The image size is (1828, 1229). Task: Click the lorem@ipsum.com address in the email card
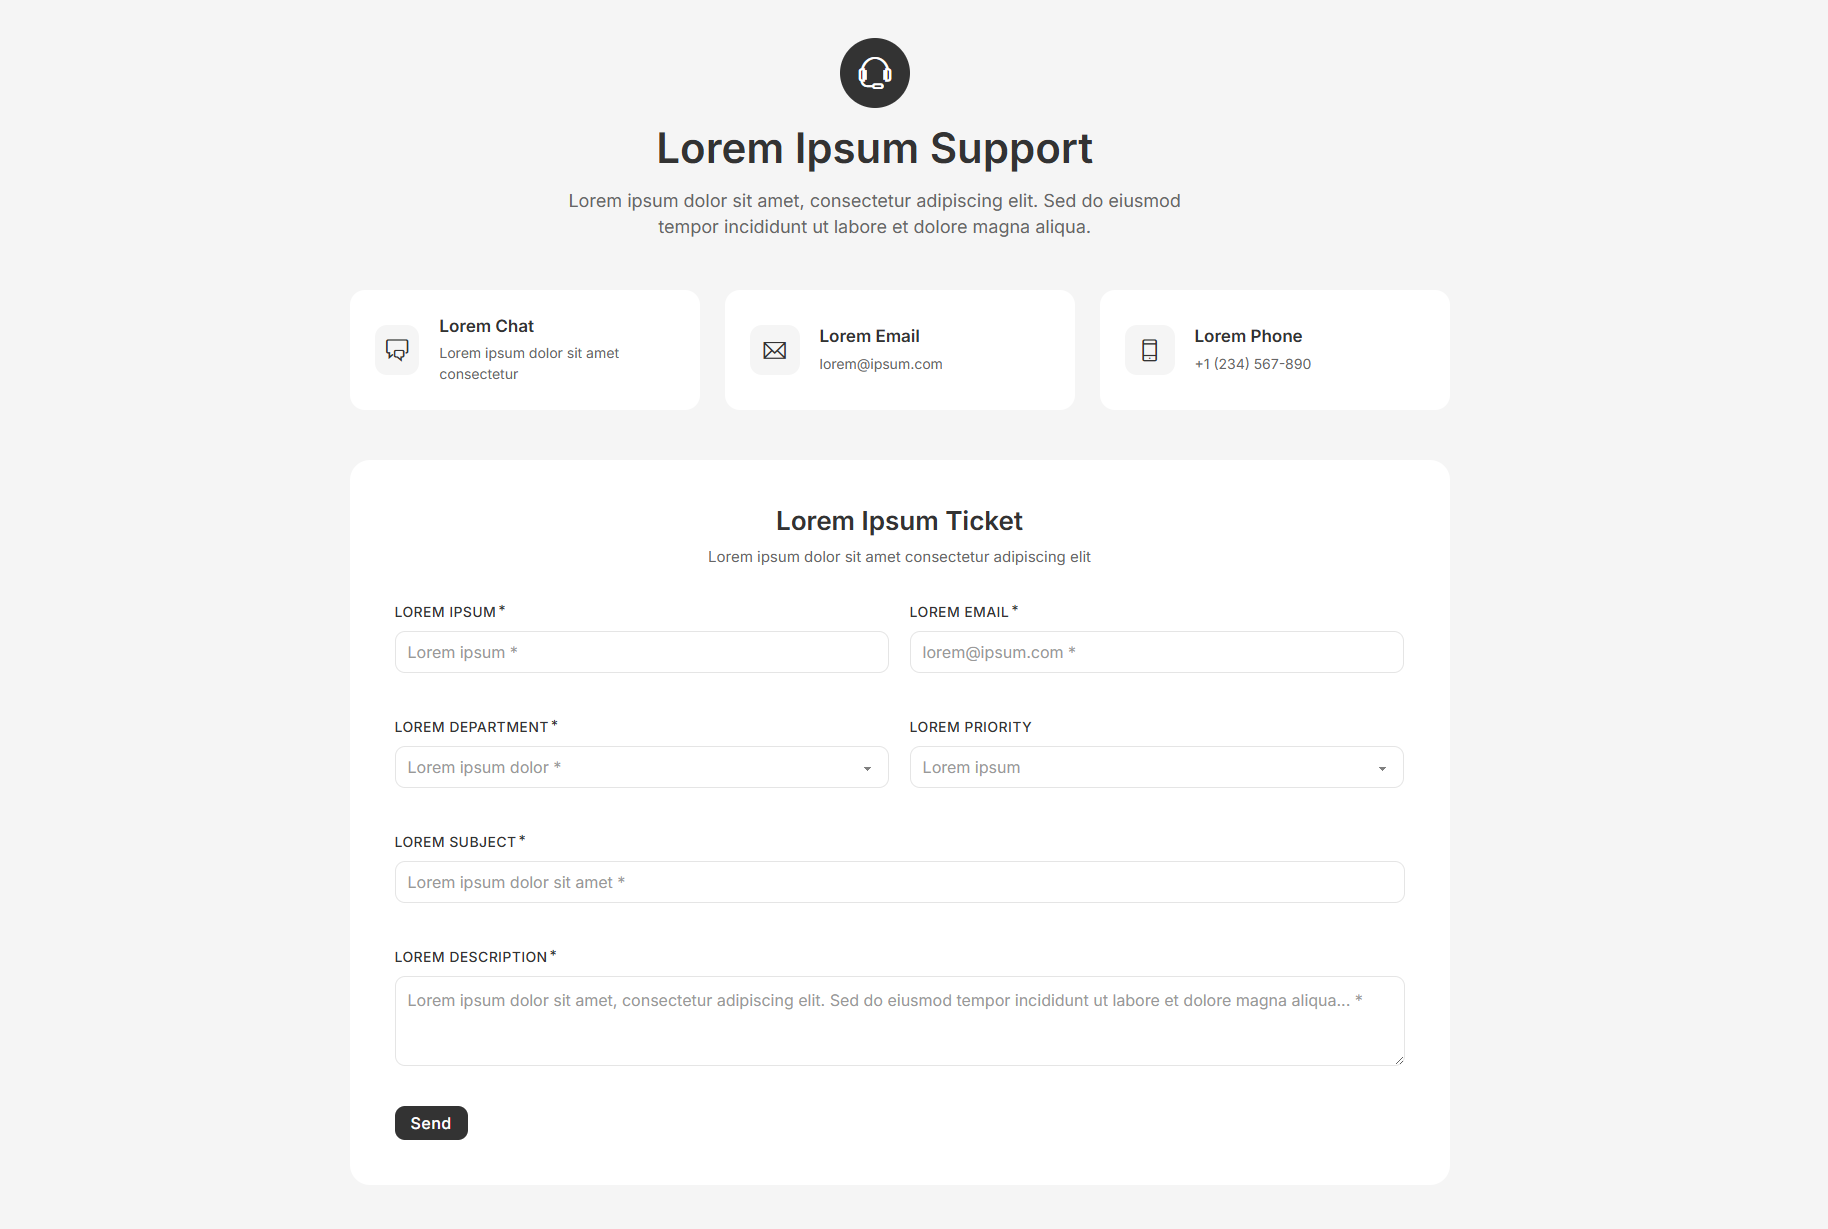880,364
